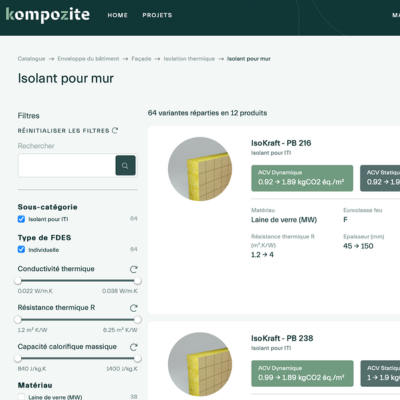Image resolution: width=400 pixels, height=400 pixels.
Task: Open the Home menu item
Action: (x=117, y=15)
